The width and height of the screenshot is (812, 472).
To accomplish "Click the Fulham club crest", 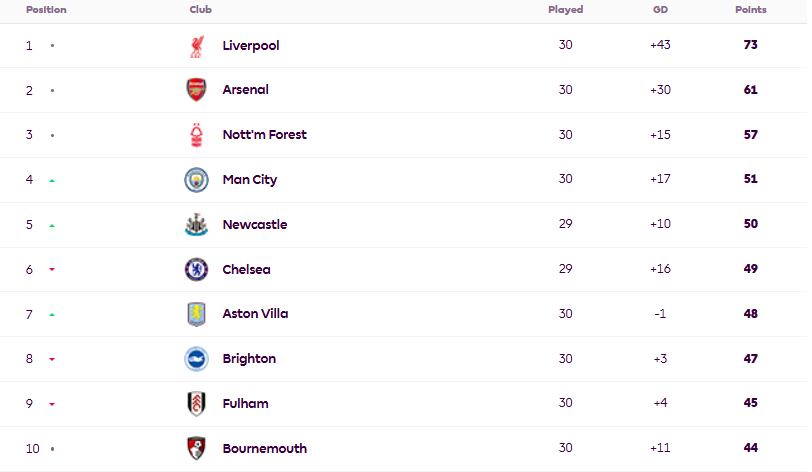I will pyautogui.click(x=196, y=404).
